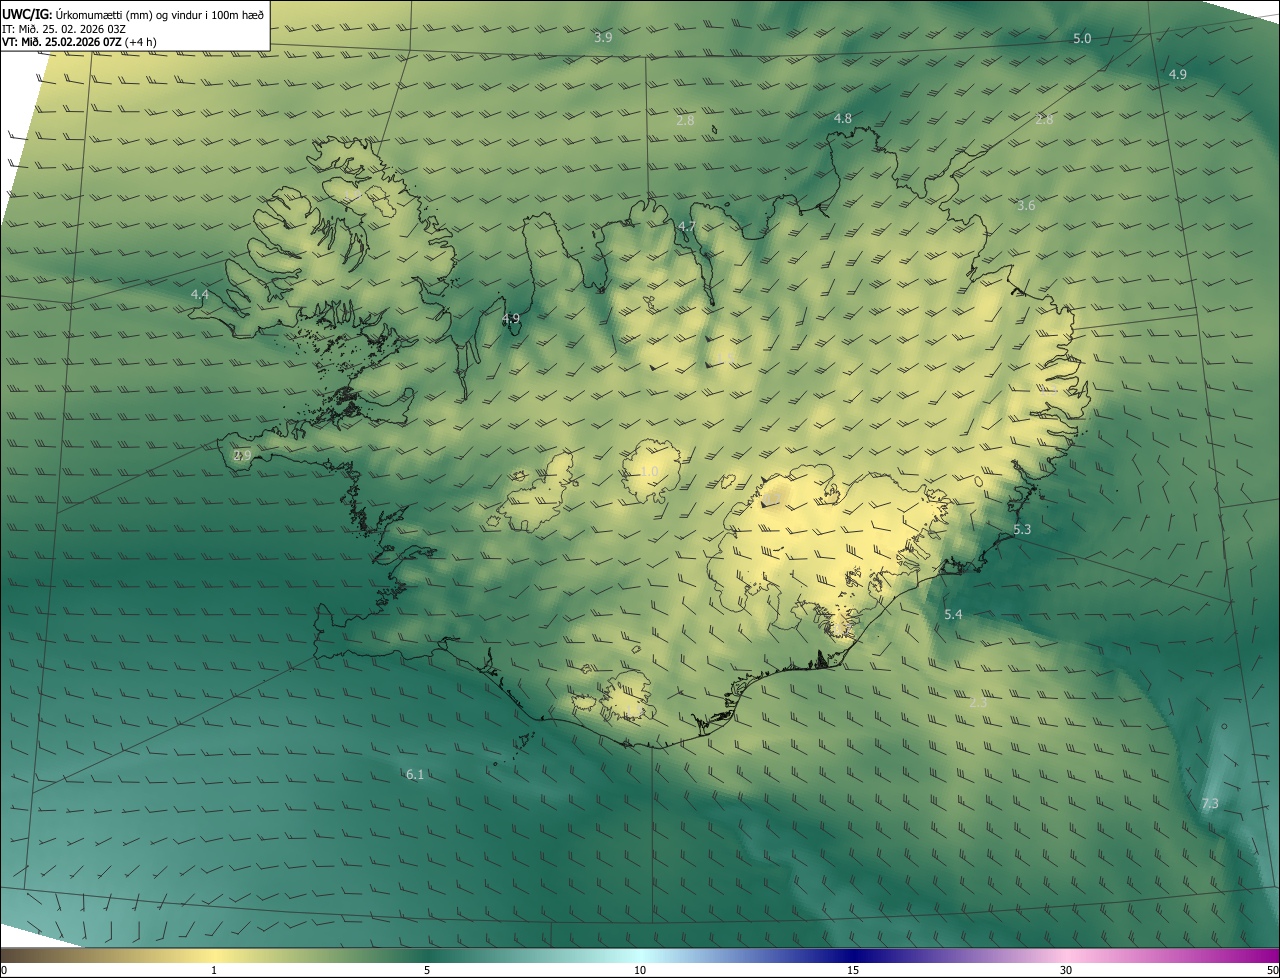Click the map value '2.3'
The image size is (1280, 978).
pos(978,703)
